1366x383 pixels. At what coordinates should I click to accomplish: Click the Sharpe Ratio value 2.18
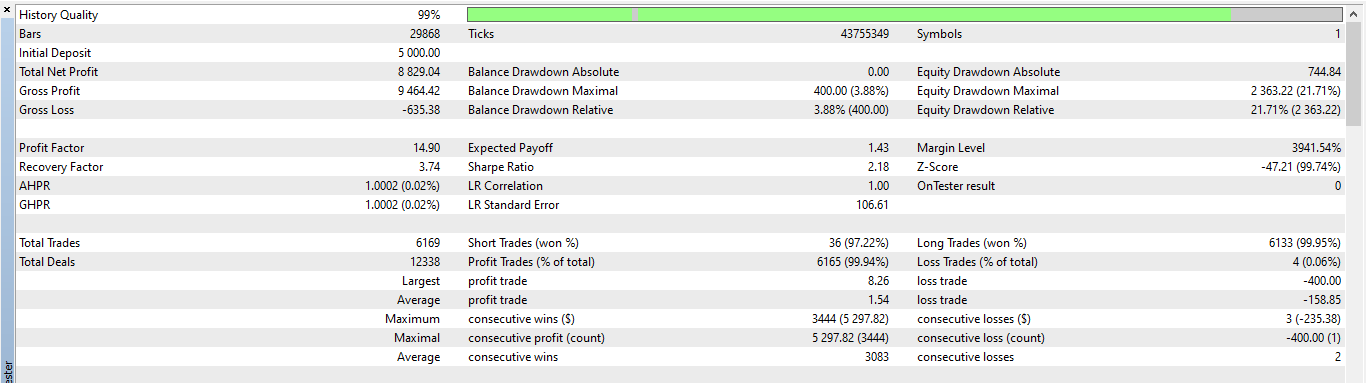[879, 167]
